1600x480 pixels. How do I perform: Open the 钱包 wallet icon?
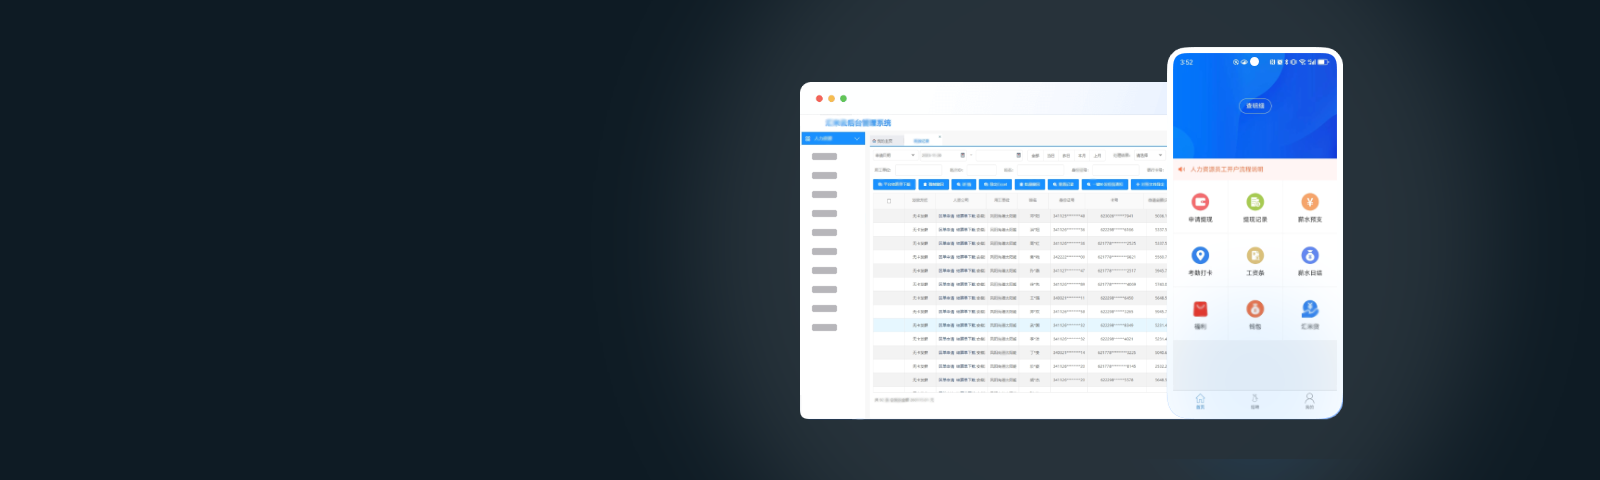(x=1255, y=309)
